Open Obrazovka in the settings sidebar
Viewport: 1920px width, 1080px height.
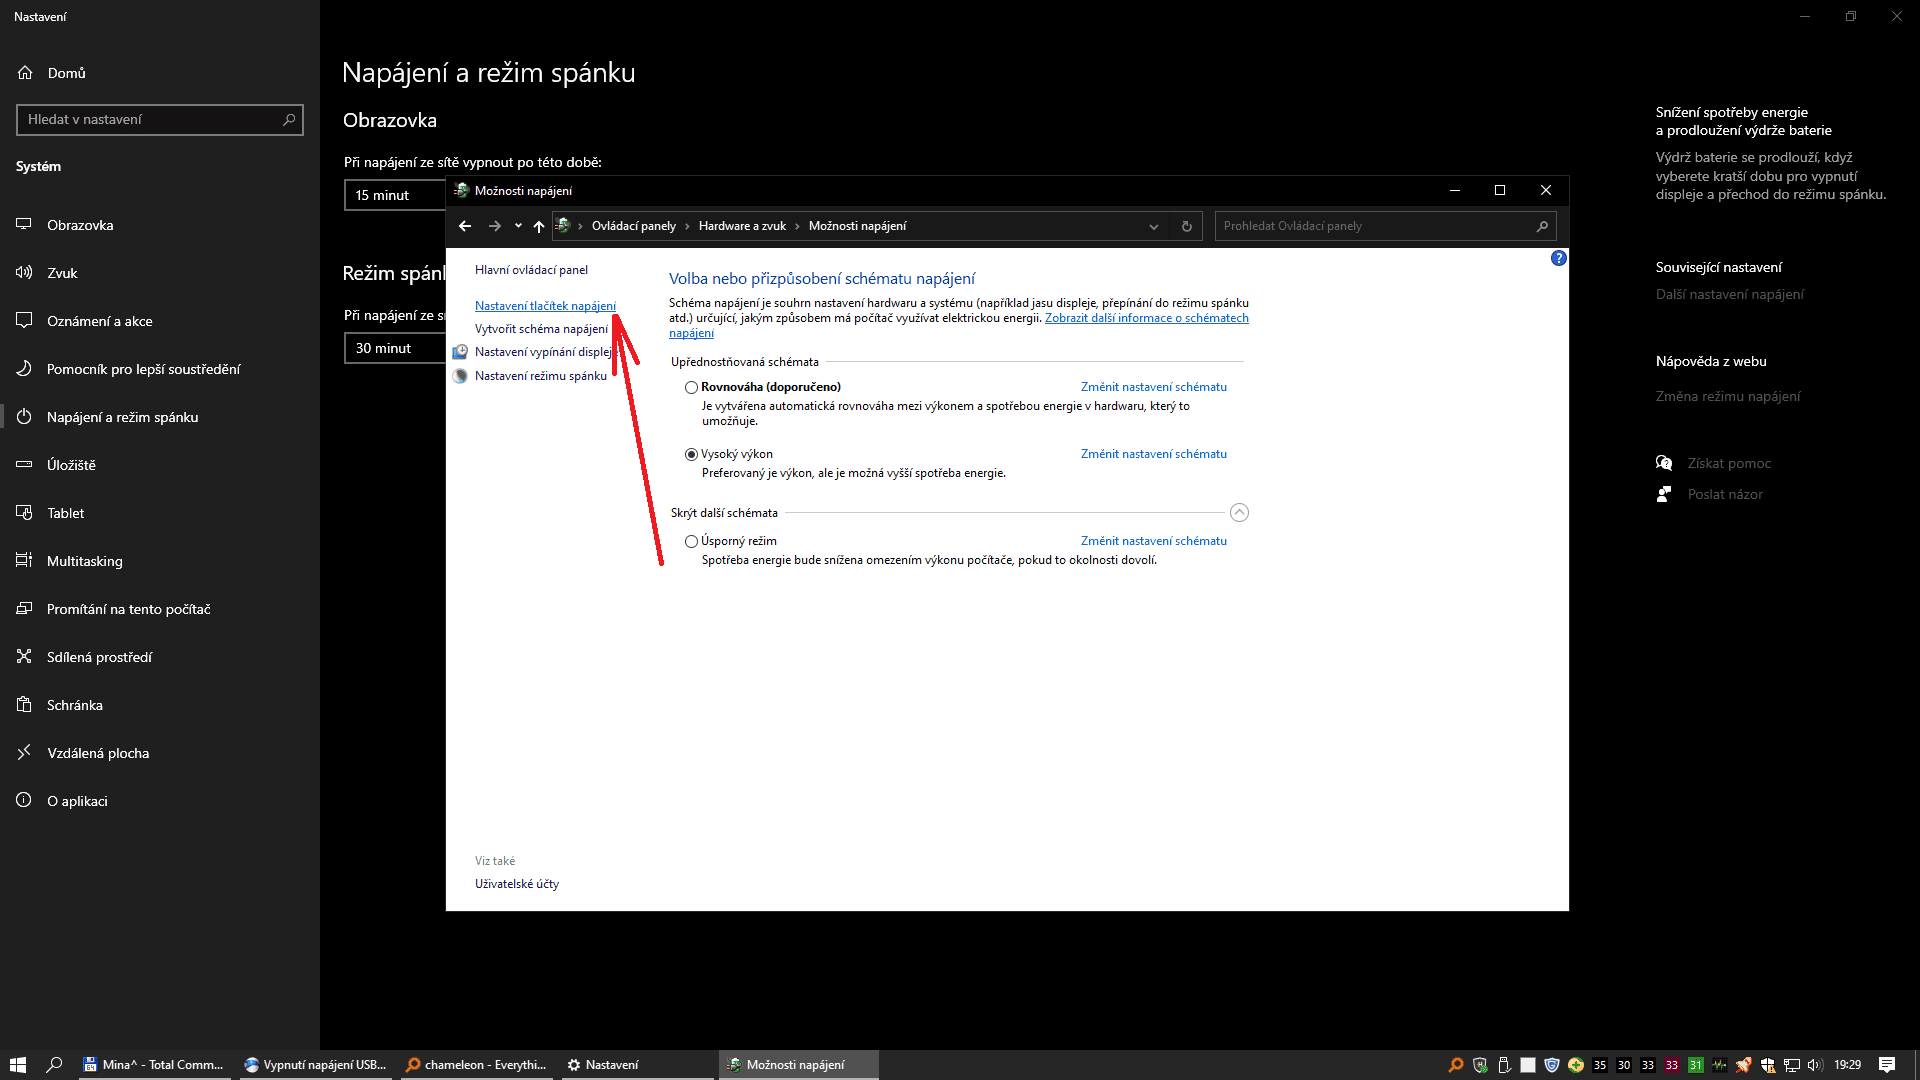pos(80,225)
